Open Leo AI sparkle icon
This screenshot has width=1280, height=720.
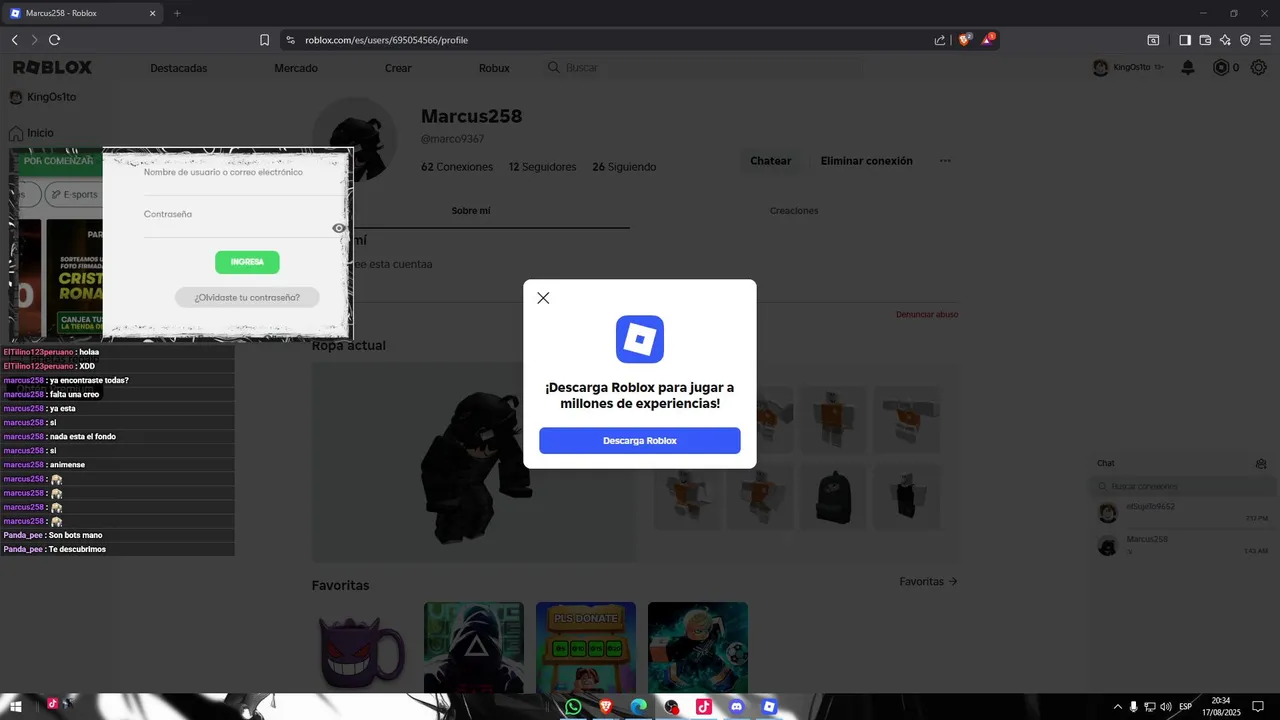pyautogui.click(x=1225, y=40)
